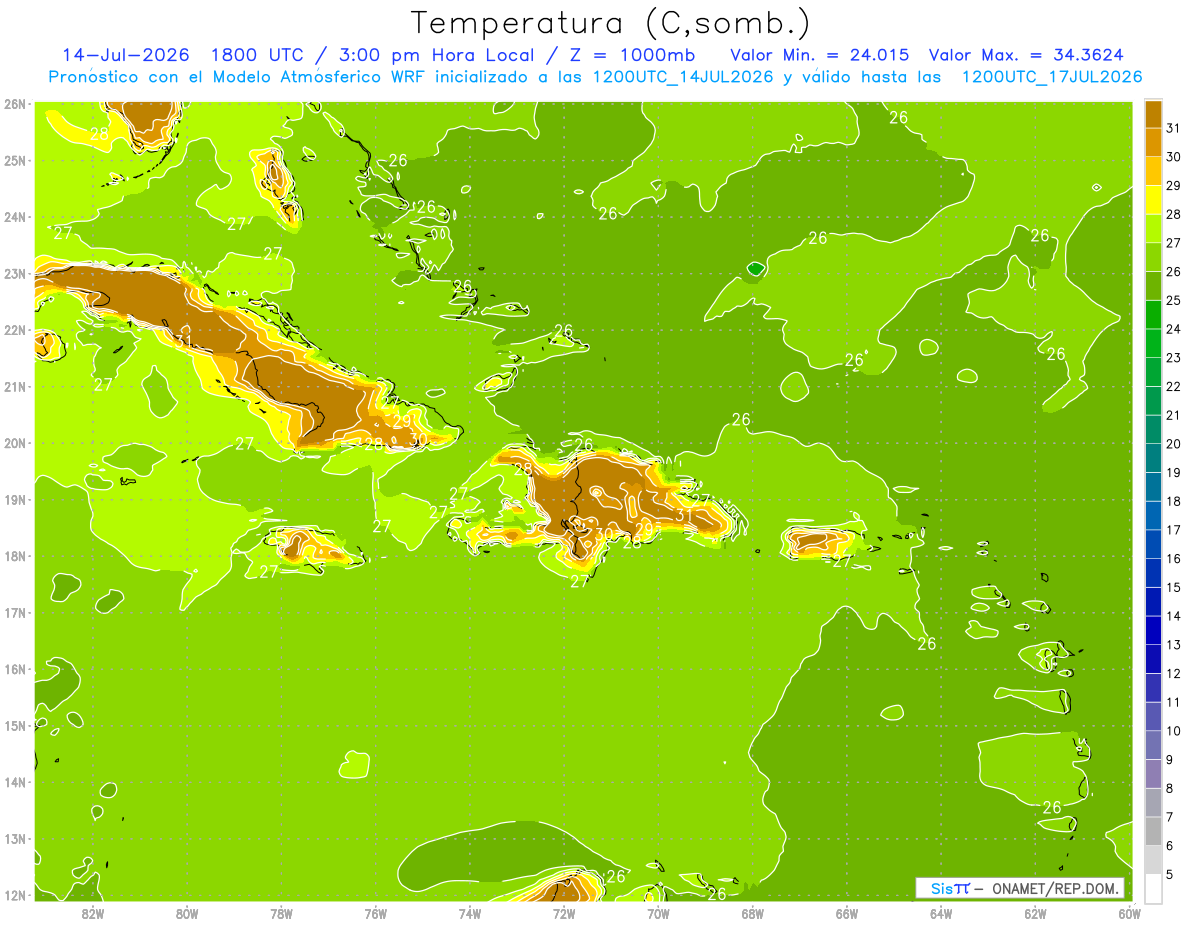Click the '10' label on the color scale
Image resolution: width=1200 pixels, height=927 pixels.
tap(1174, 731)
